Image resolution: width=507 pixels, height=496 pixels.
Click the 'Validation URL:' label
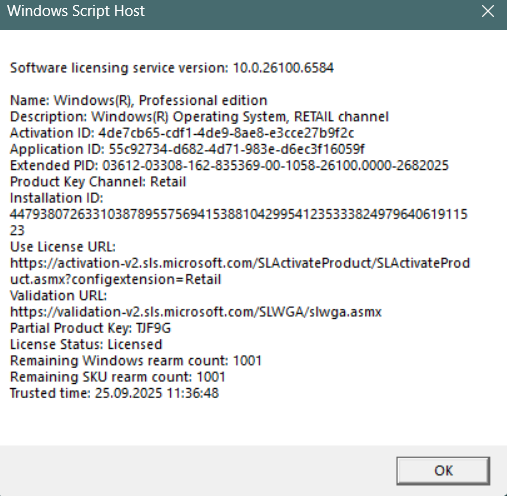tap(58, 296)
